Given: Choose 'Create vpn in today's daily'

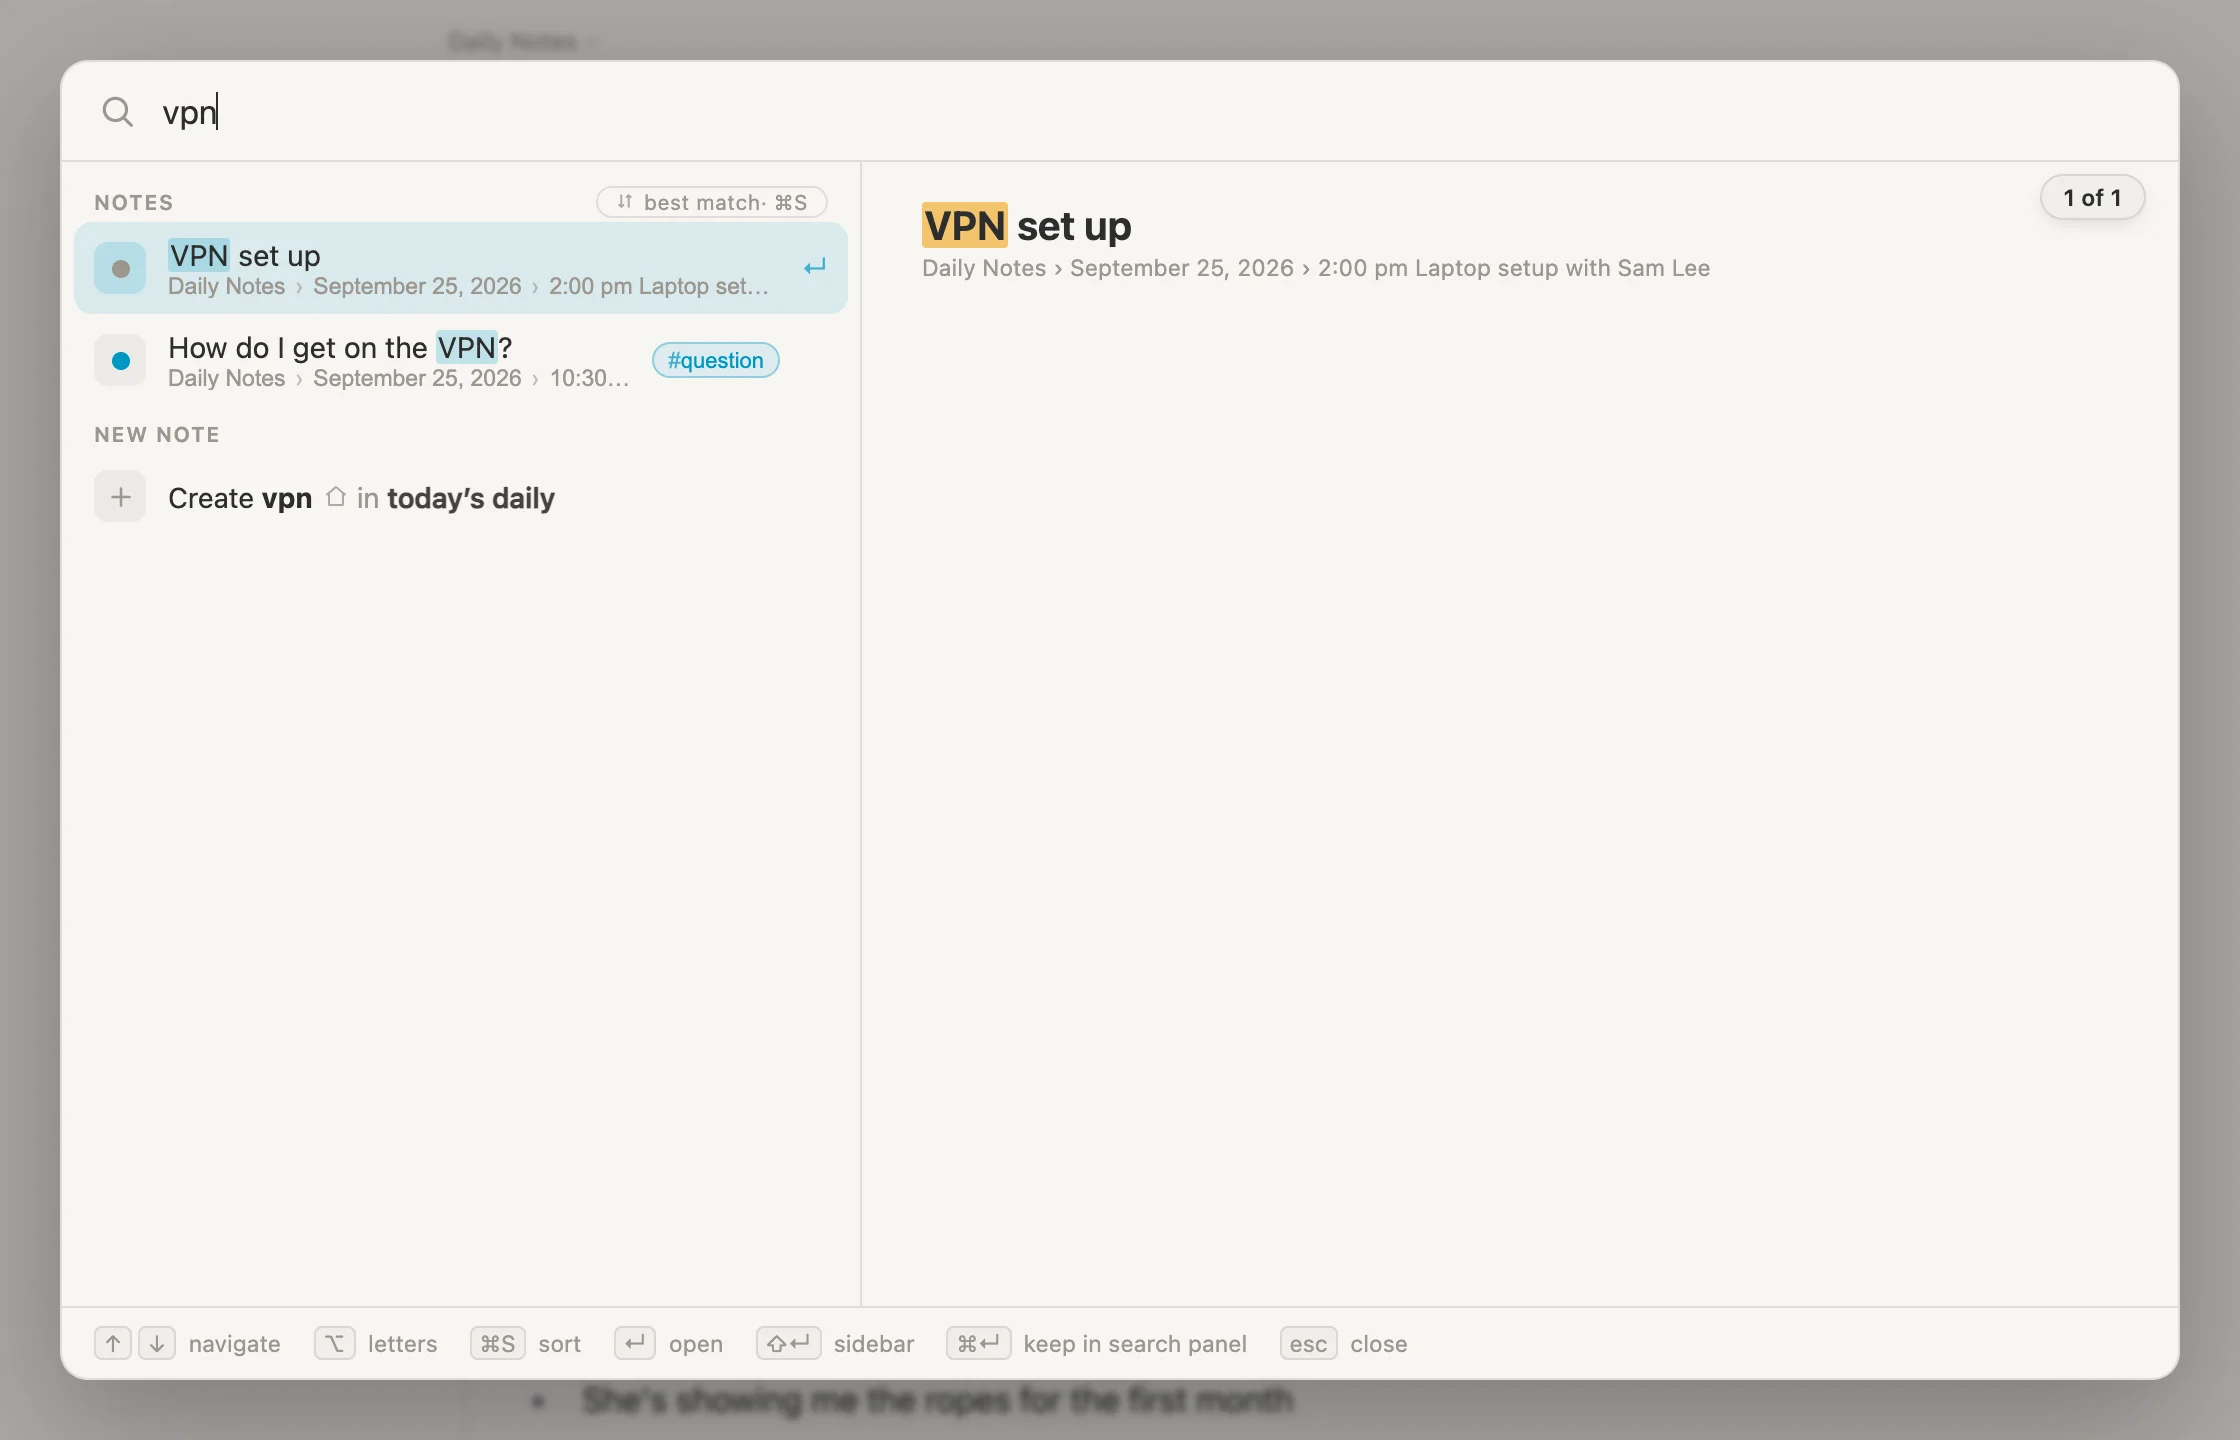Looking at the screenshot, I should point(461,497).
